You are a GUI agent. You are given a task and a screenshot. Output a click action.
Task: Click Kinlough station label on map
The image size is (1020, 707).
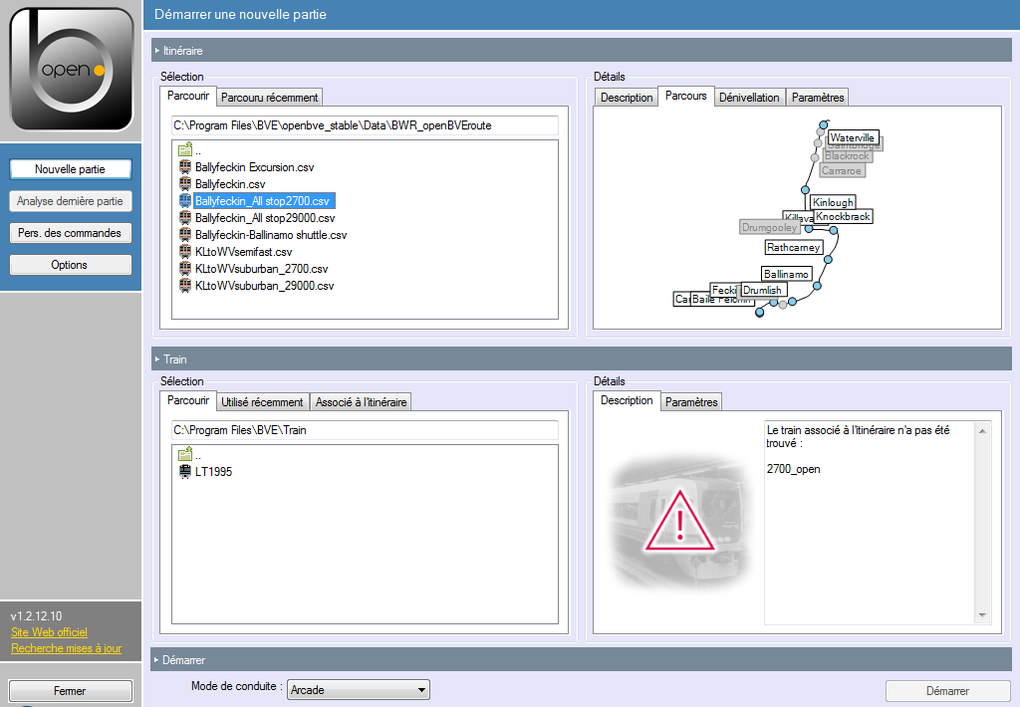click(833, 202)
